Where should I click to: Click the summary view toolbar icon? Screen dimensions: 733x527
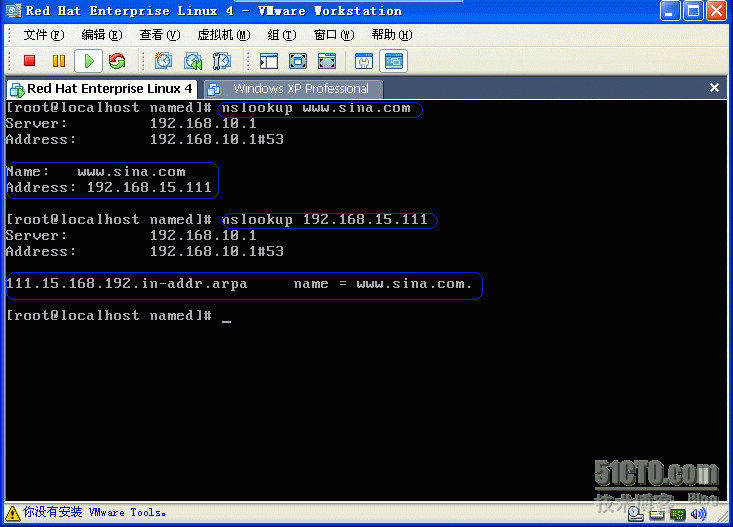click(364, 61)
